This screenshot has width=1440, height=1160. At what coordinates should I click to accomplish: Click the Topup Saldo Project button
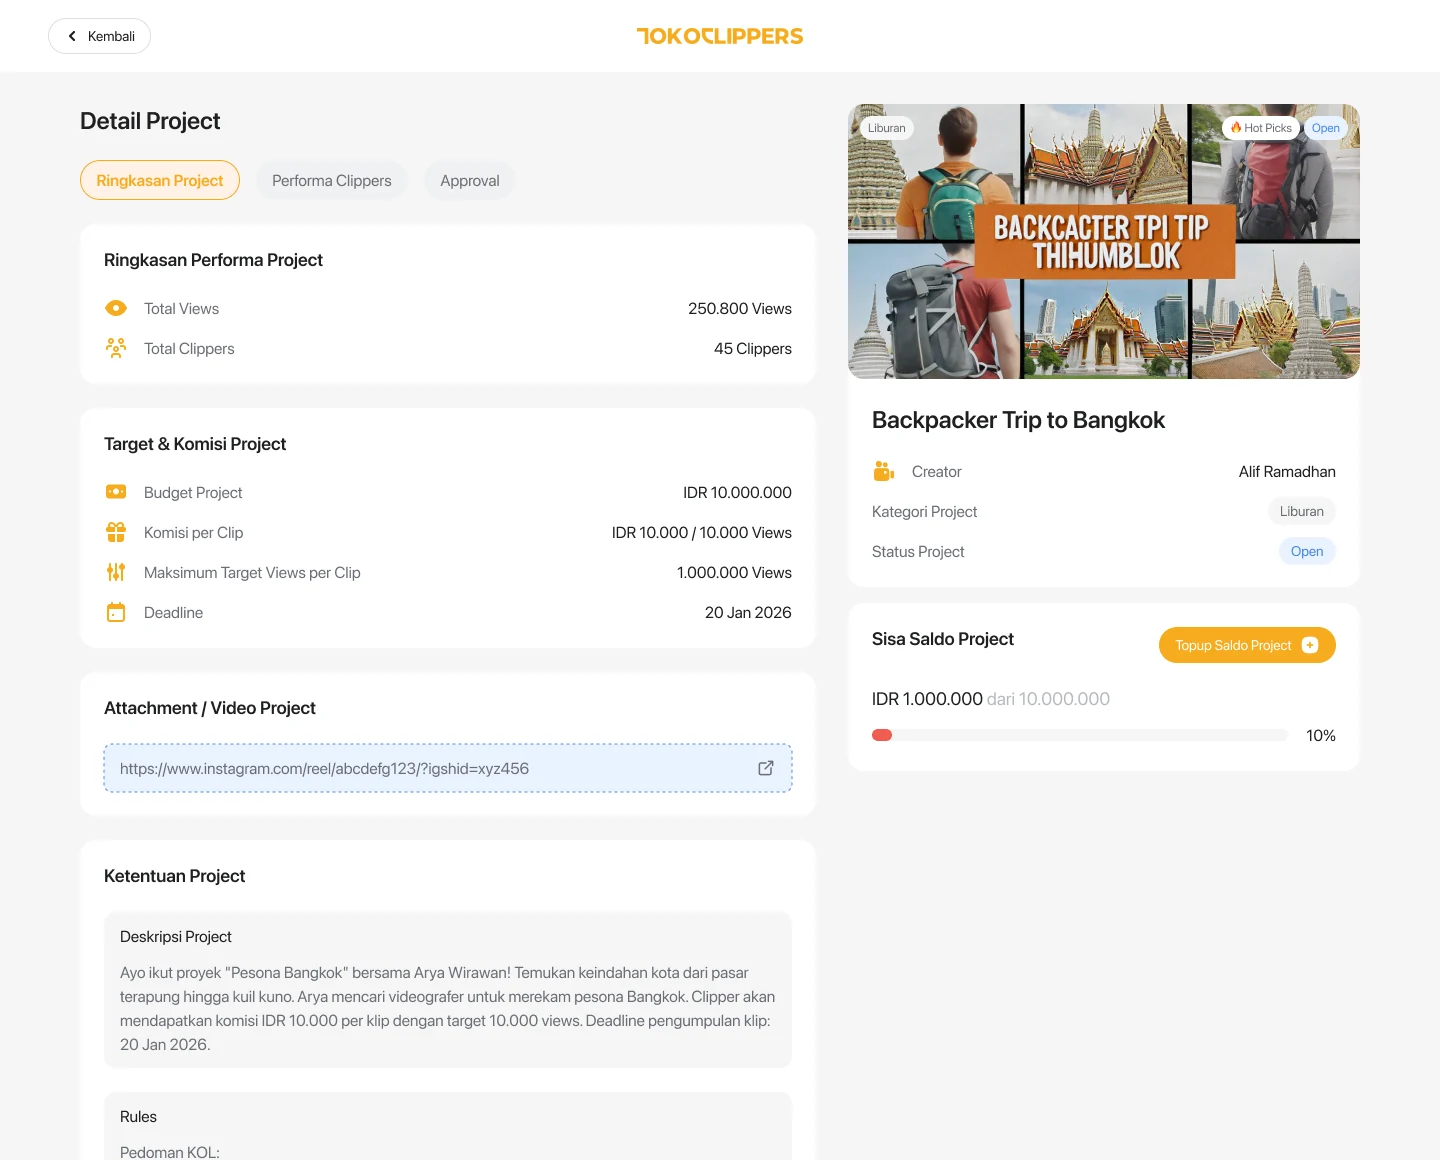click(1247, 645)
